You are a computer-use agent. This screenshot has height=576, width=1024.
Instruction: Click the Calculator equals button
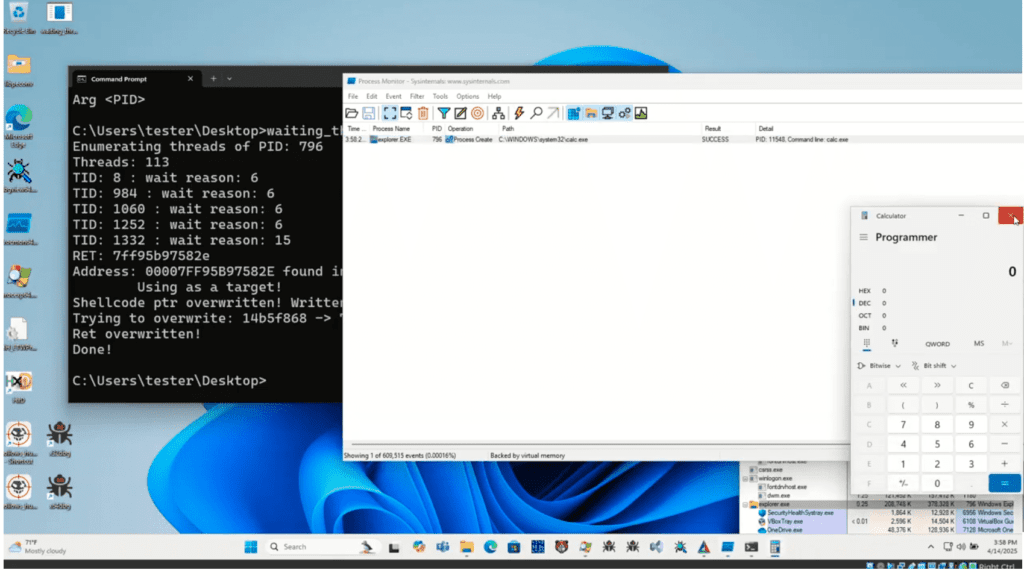tap(1004, 483)
